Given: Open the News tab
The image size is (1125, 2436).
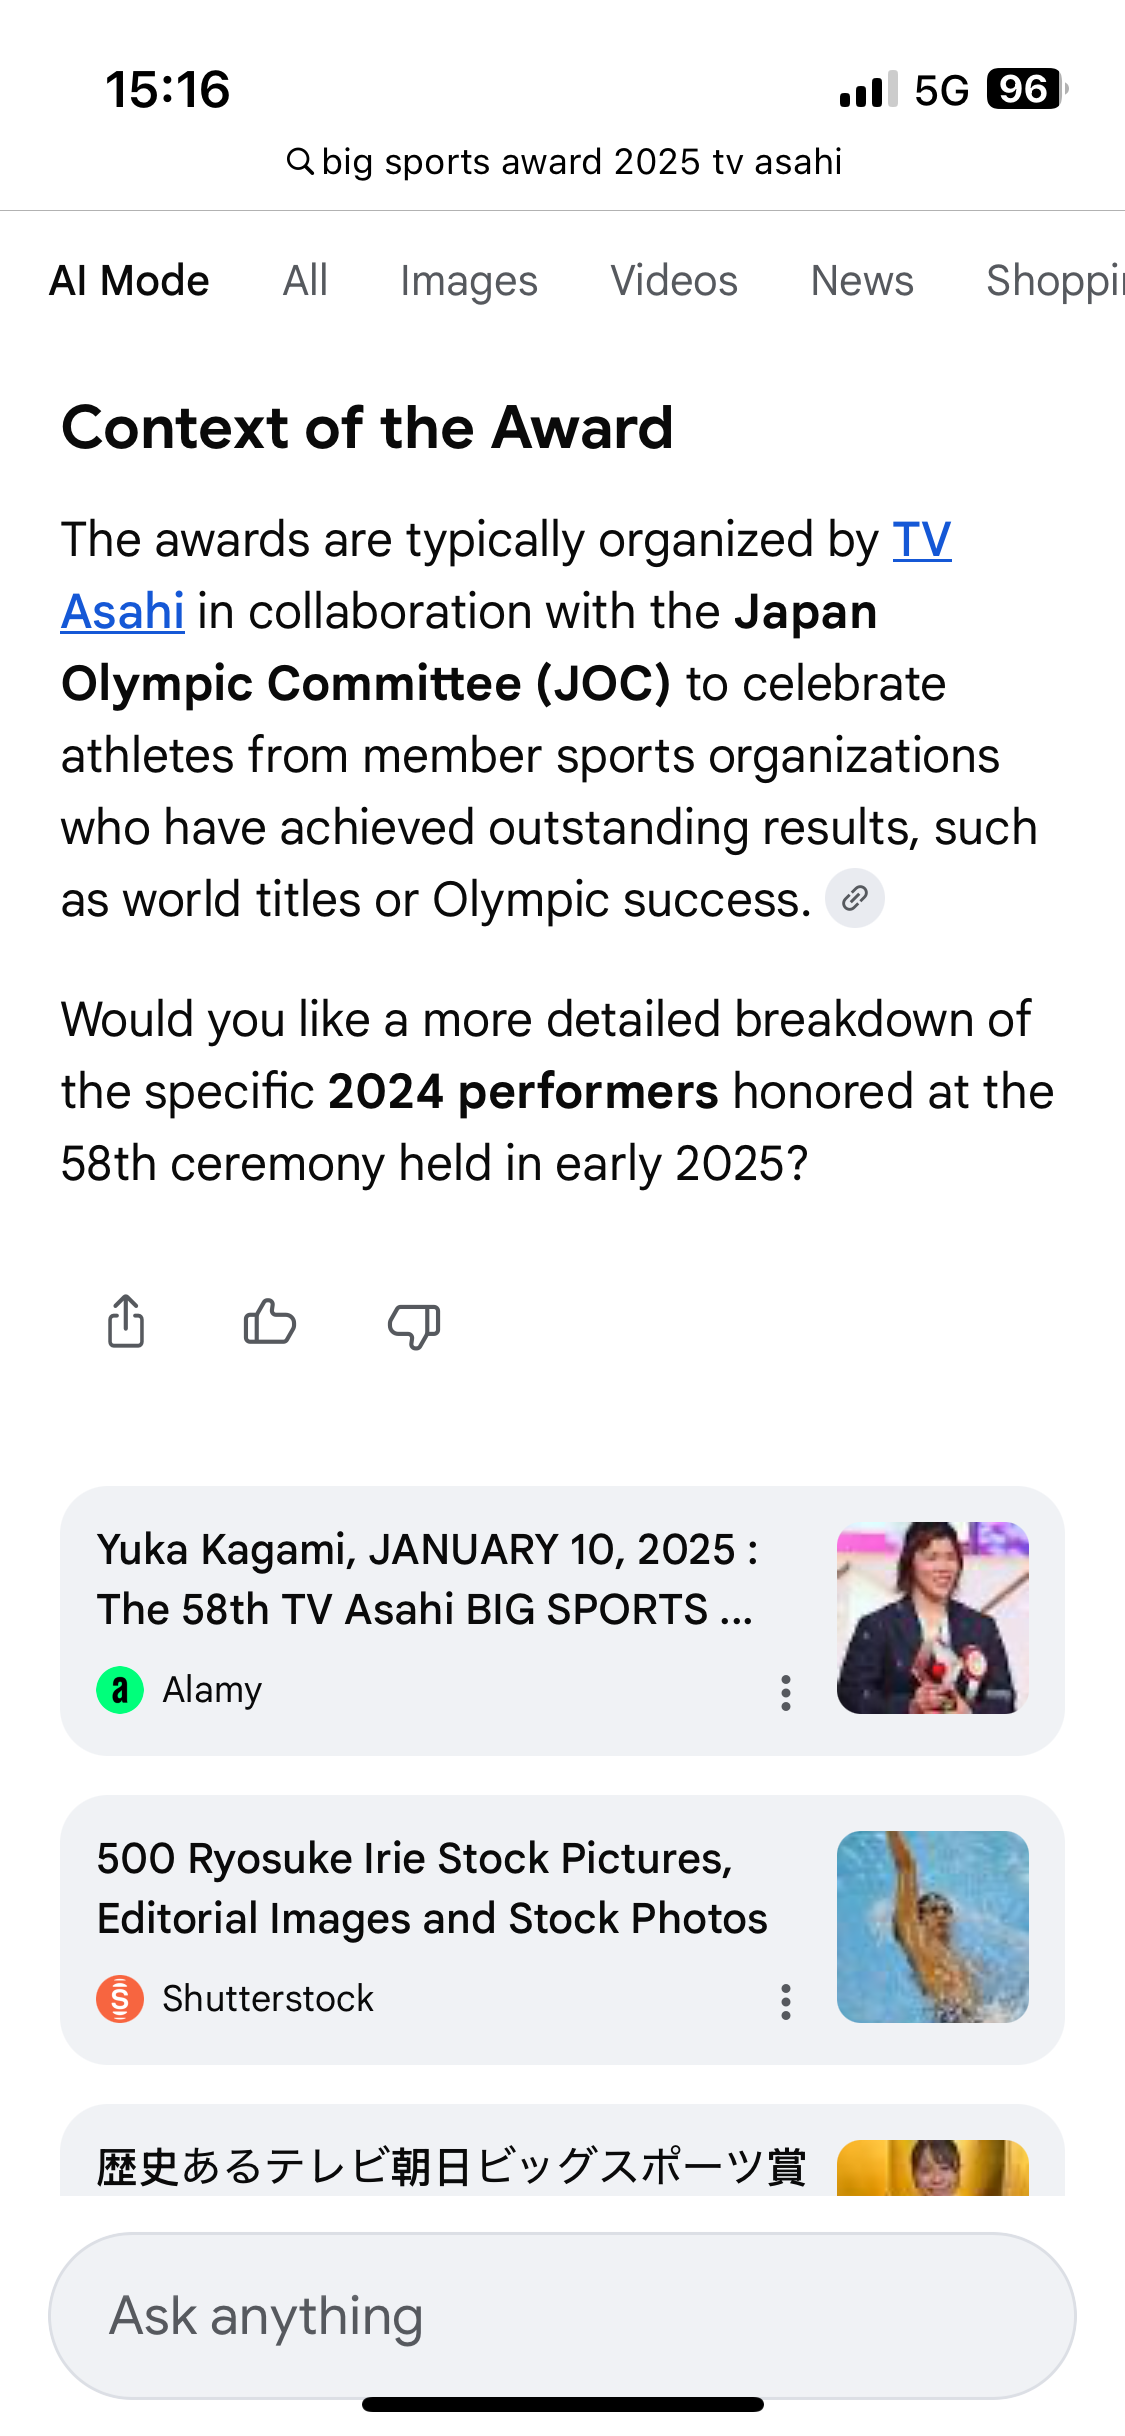Looking at the screenshot, I should [x=862, y=281].
